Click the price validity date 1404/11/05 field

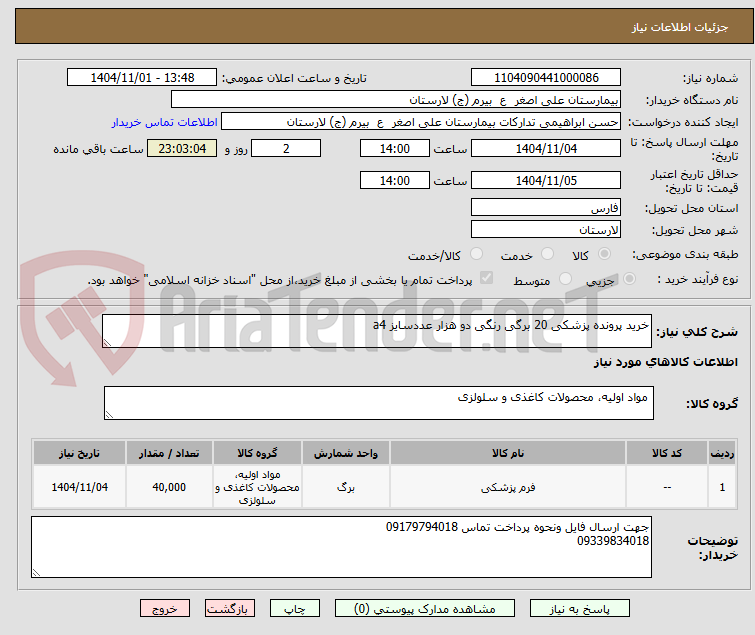pyautogui.click(x=546, y=180)
